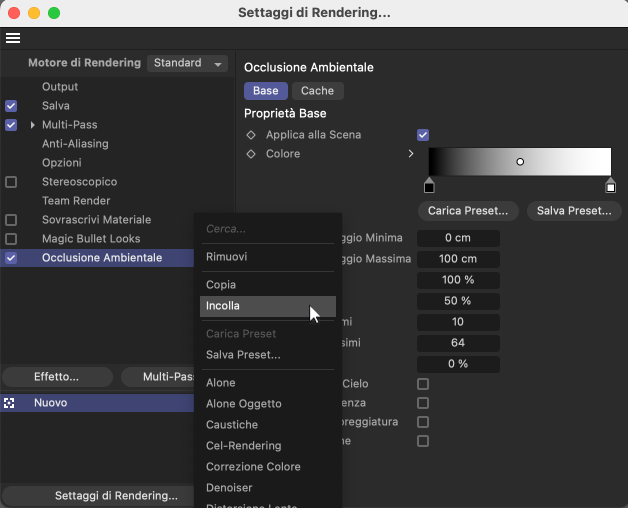The image size is (628, 508).
Task: Select Team Render in the settings list
Action: [76, 201]
